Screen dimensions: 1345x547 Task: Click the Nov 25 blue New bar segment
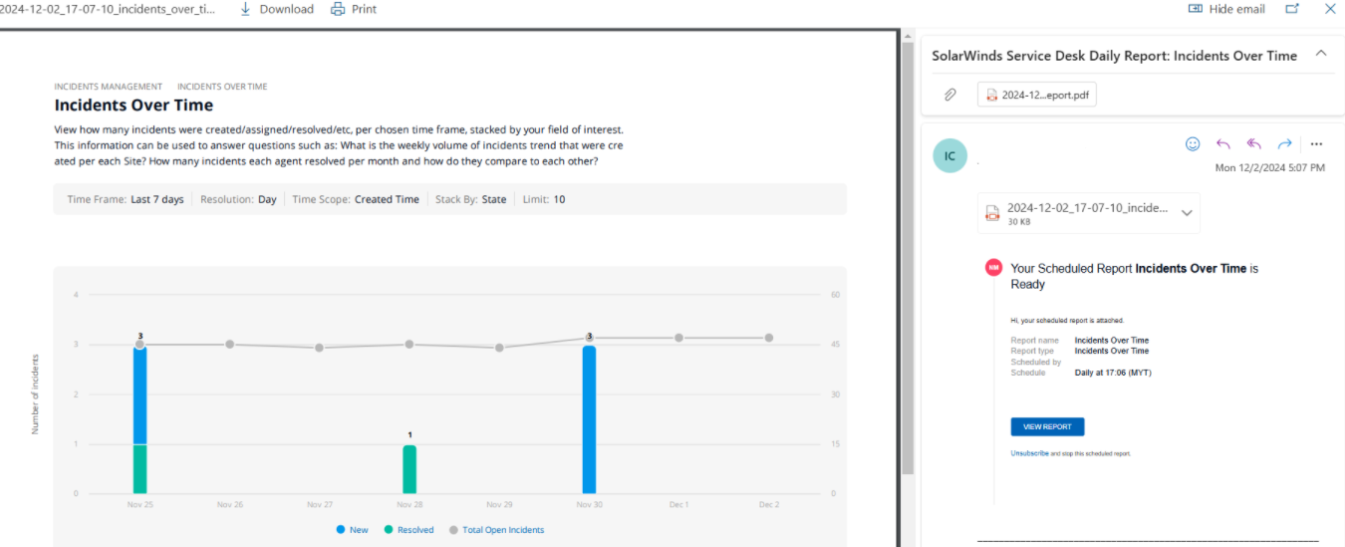tap(140, 394)
